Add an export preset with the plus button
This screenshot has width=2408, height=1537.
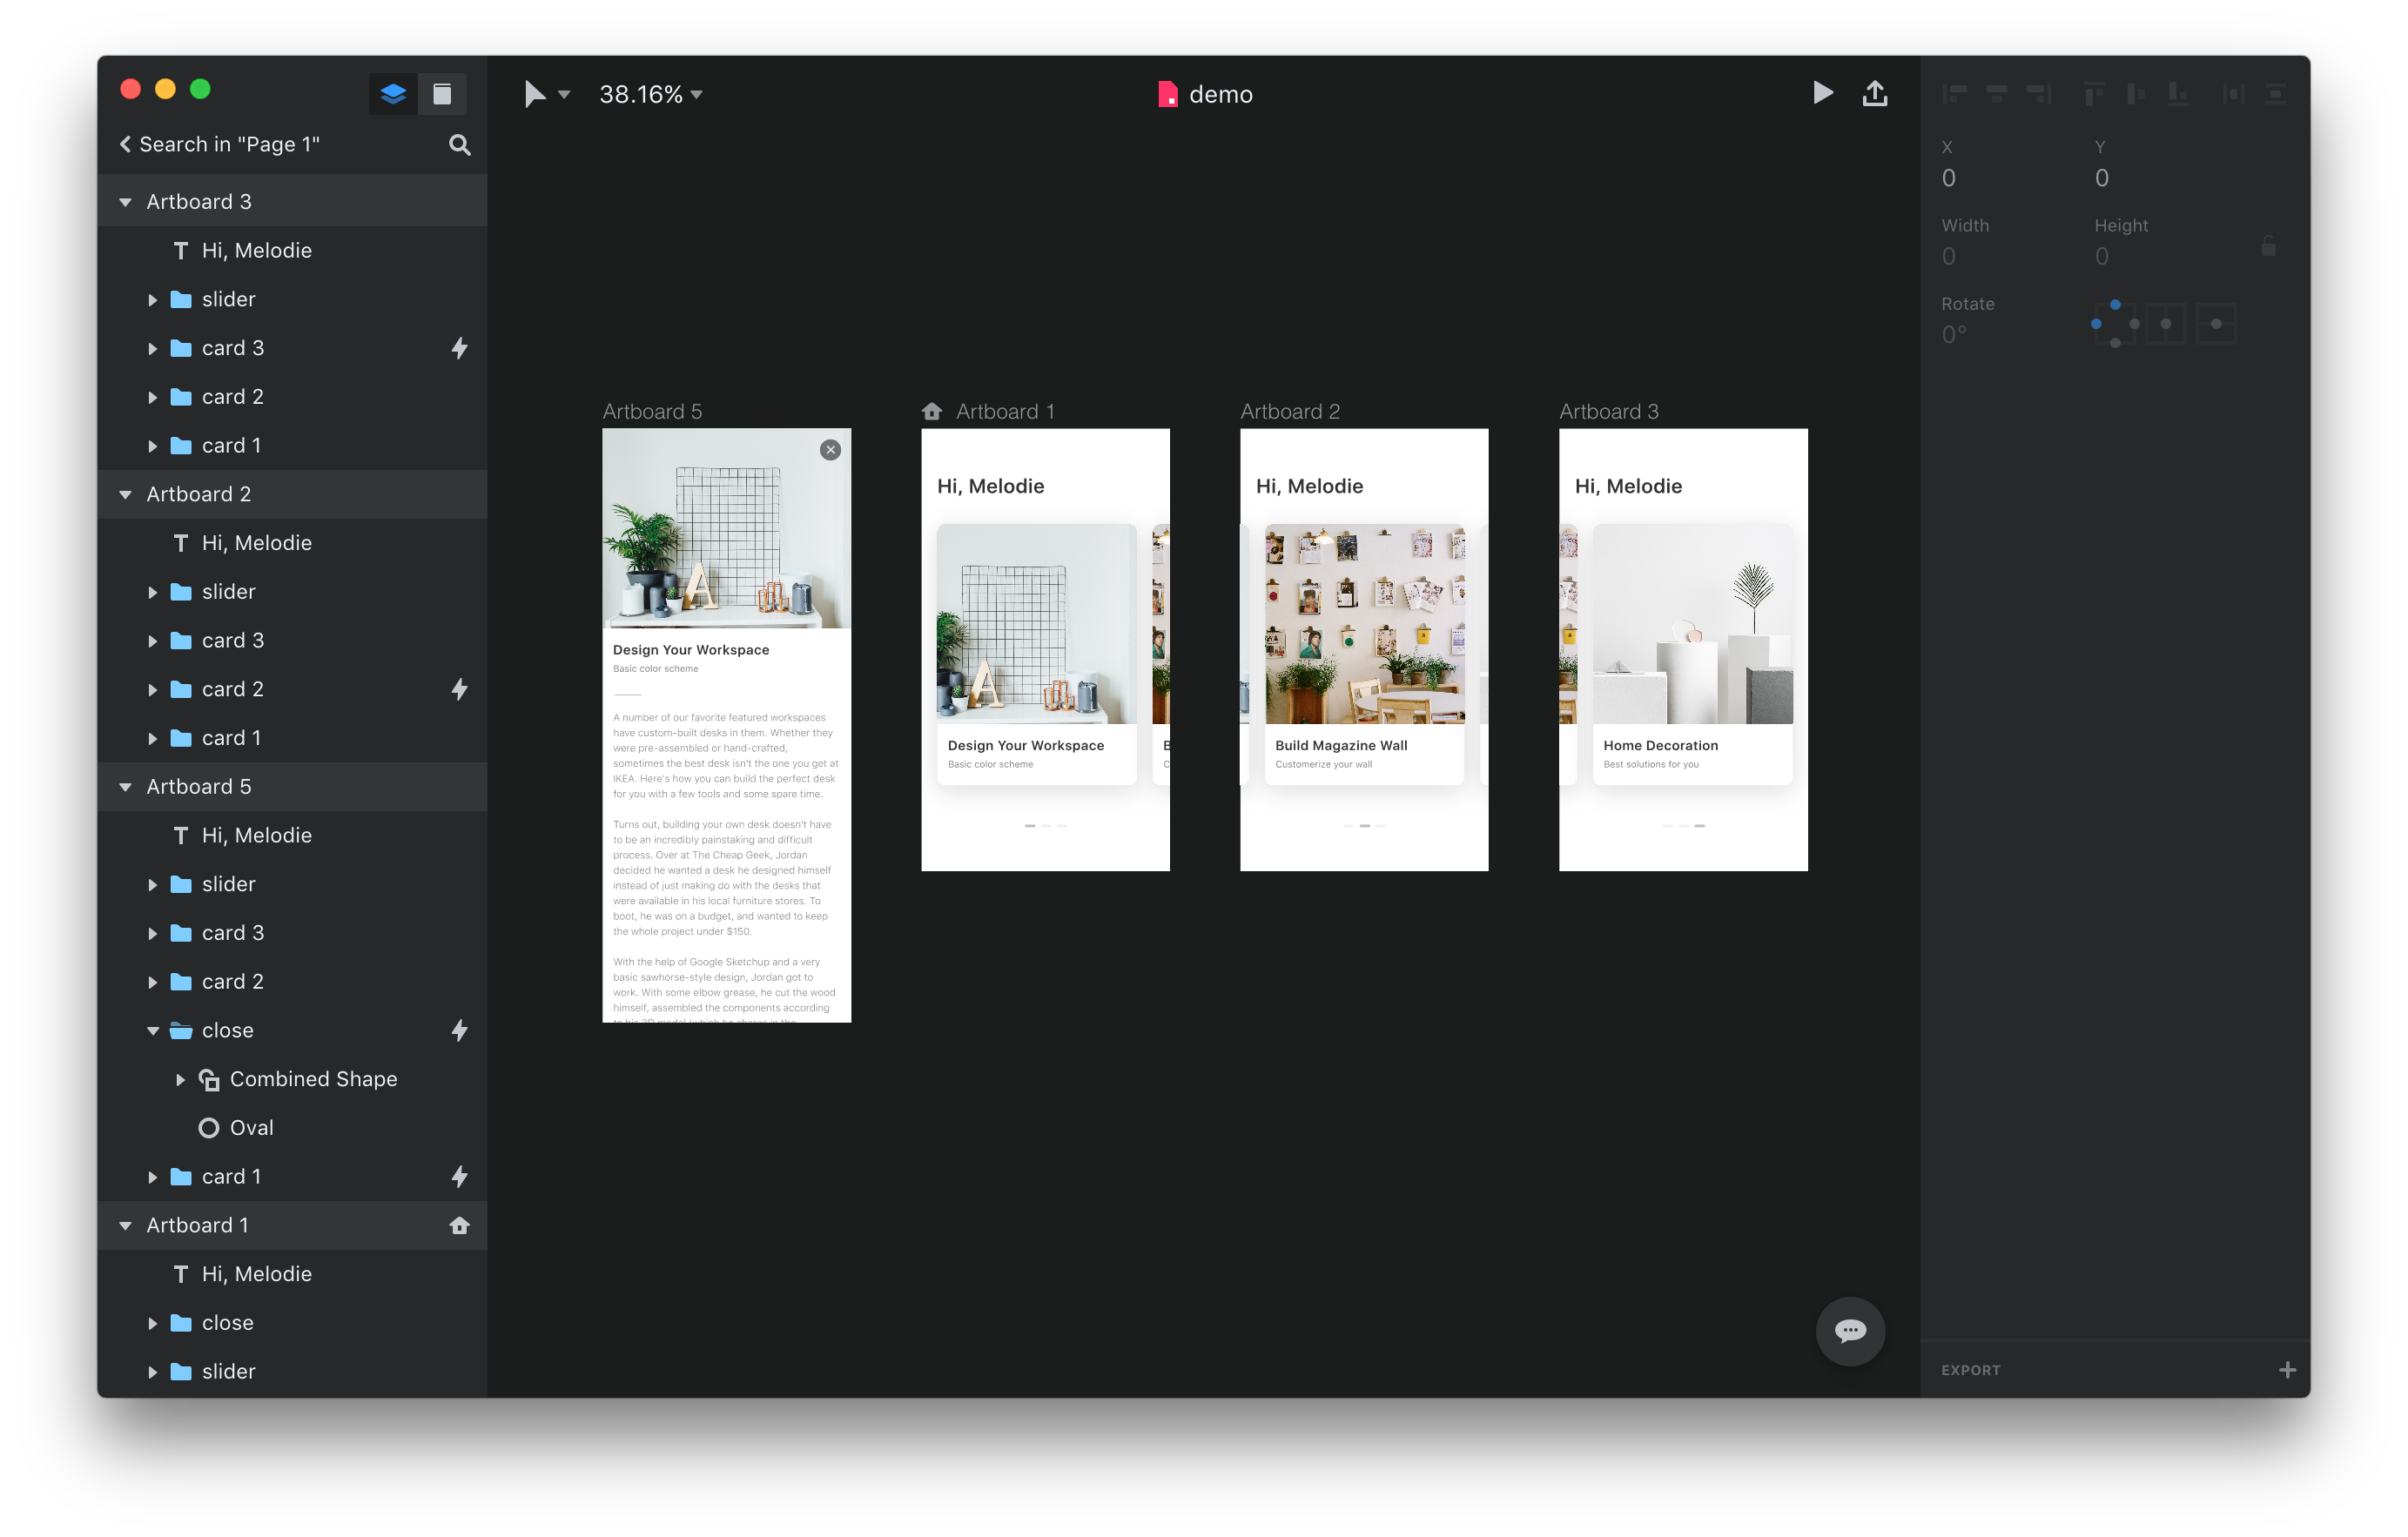(x=2288, y=1369)
